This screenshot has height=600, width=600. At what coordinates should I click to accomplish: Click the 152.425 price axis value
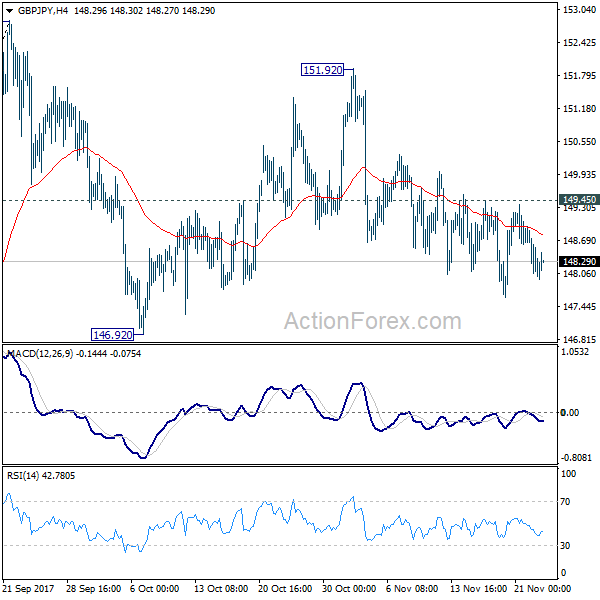[x=579, y=42]
